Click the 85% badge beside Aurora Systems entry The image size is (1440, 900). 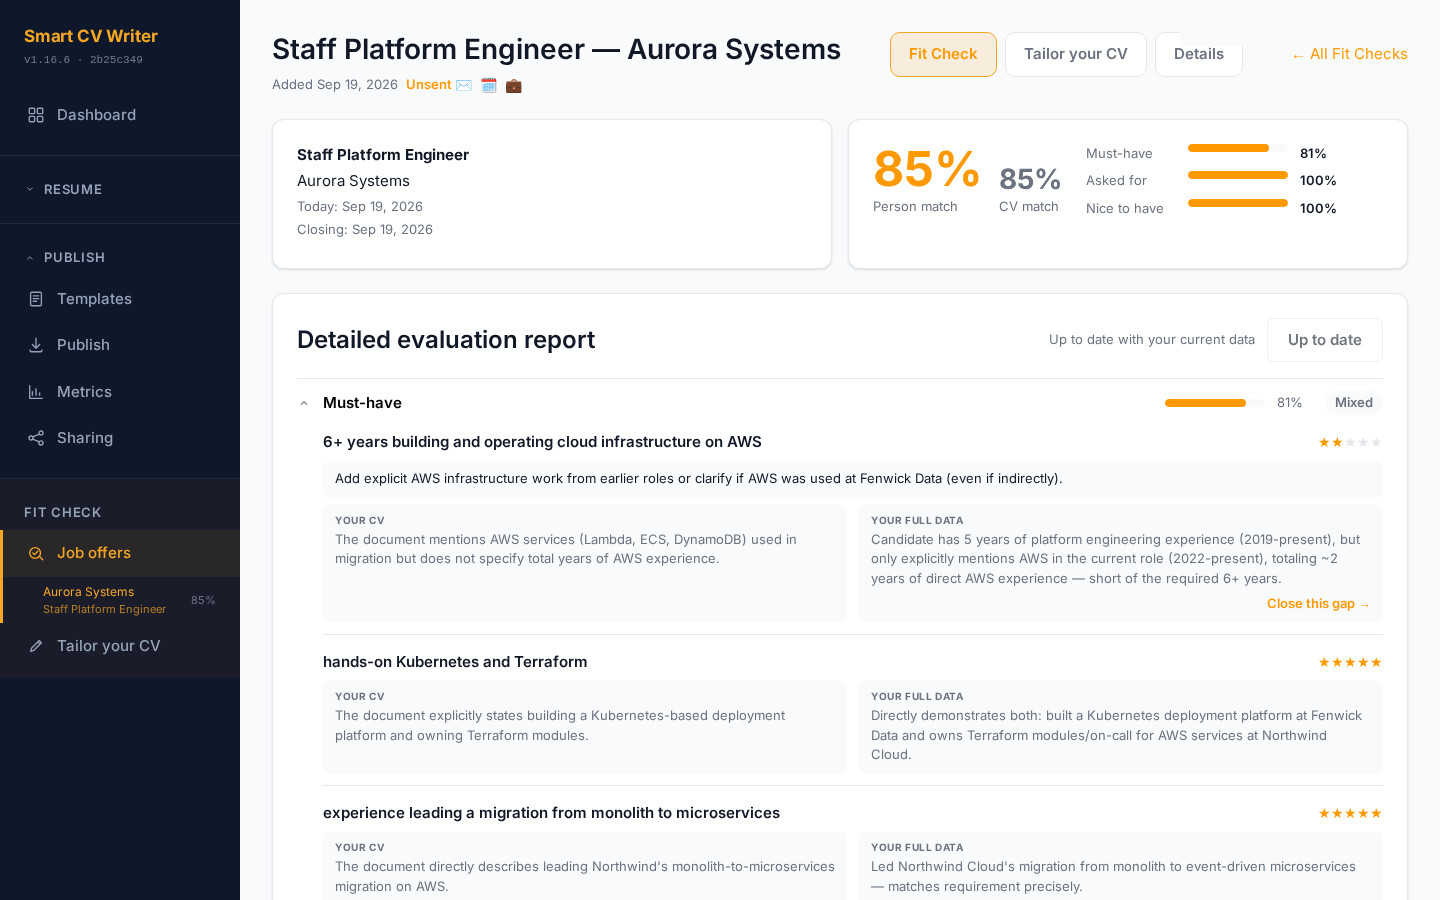coord(203,601)
